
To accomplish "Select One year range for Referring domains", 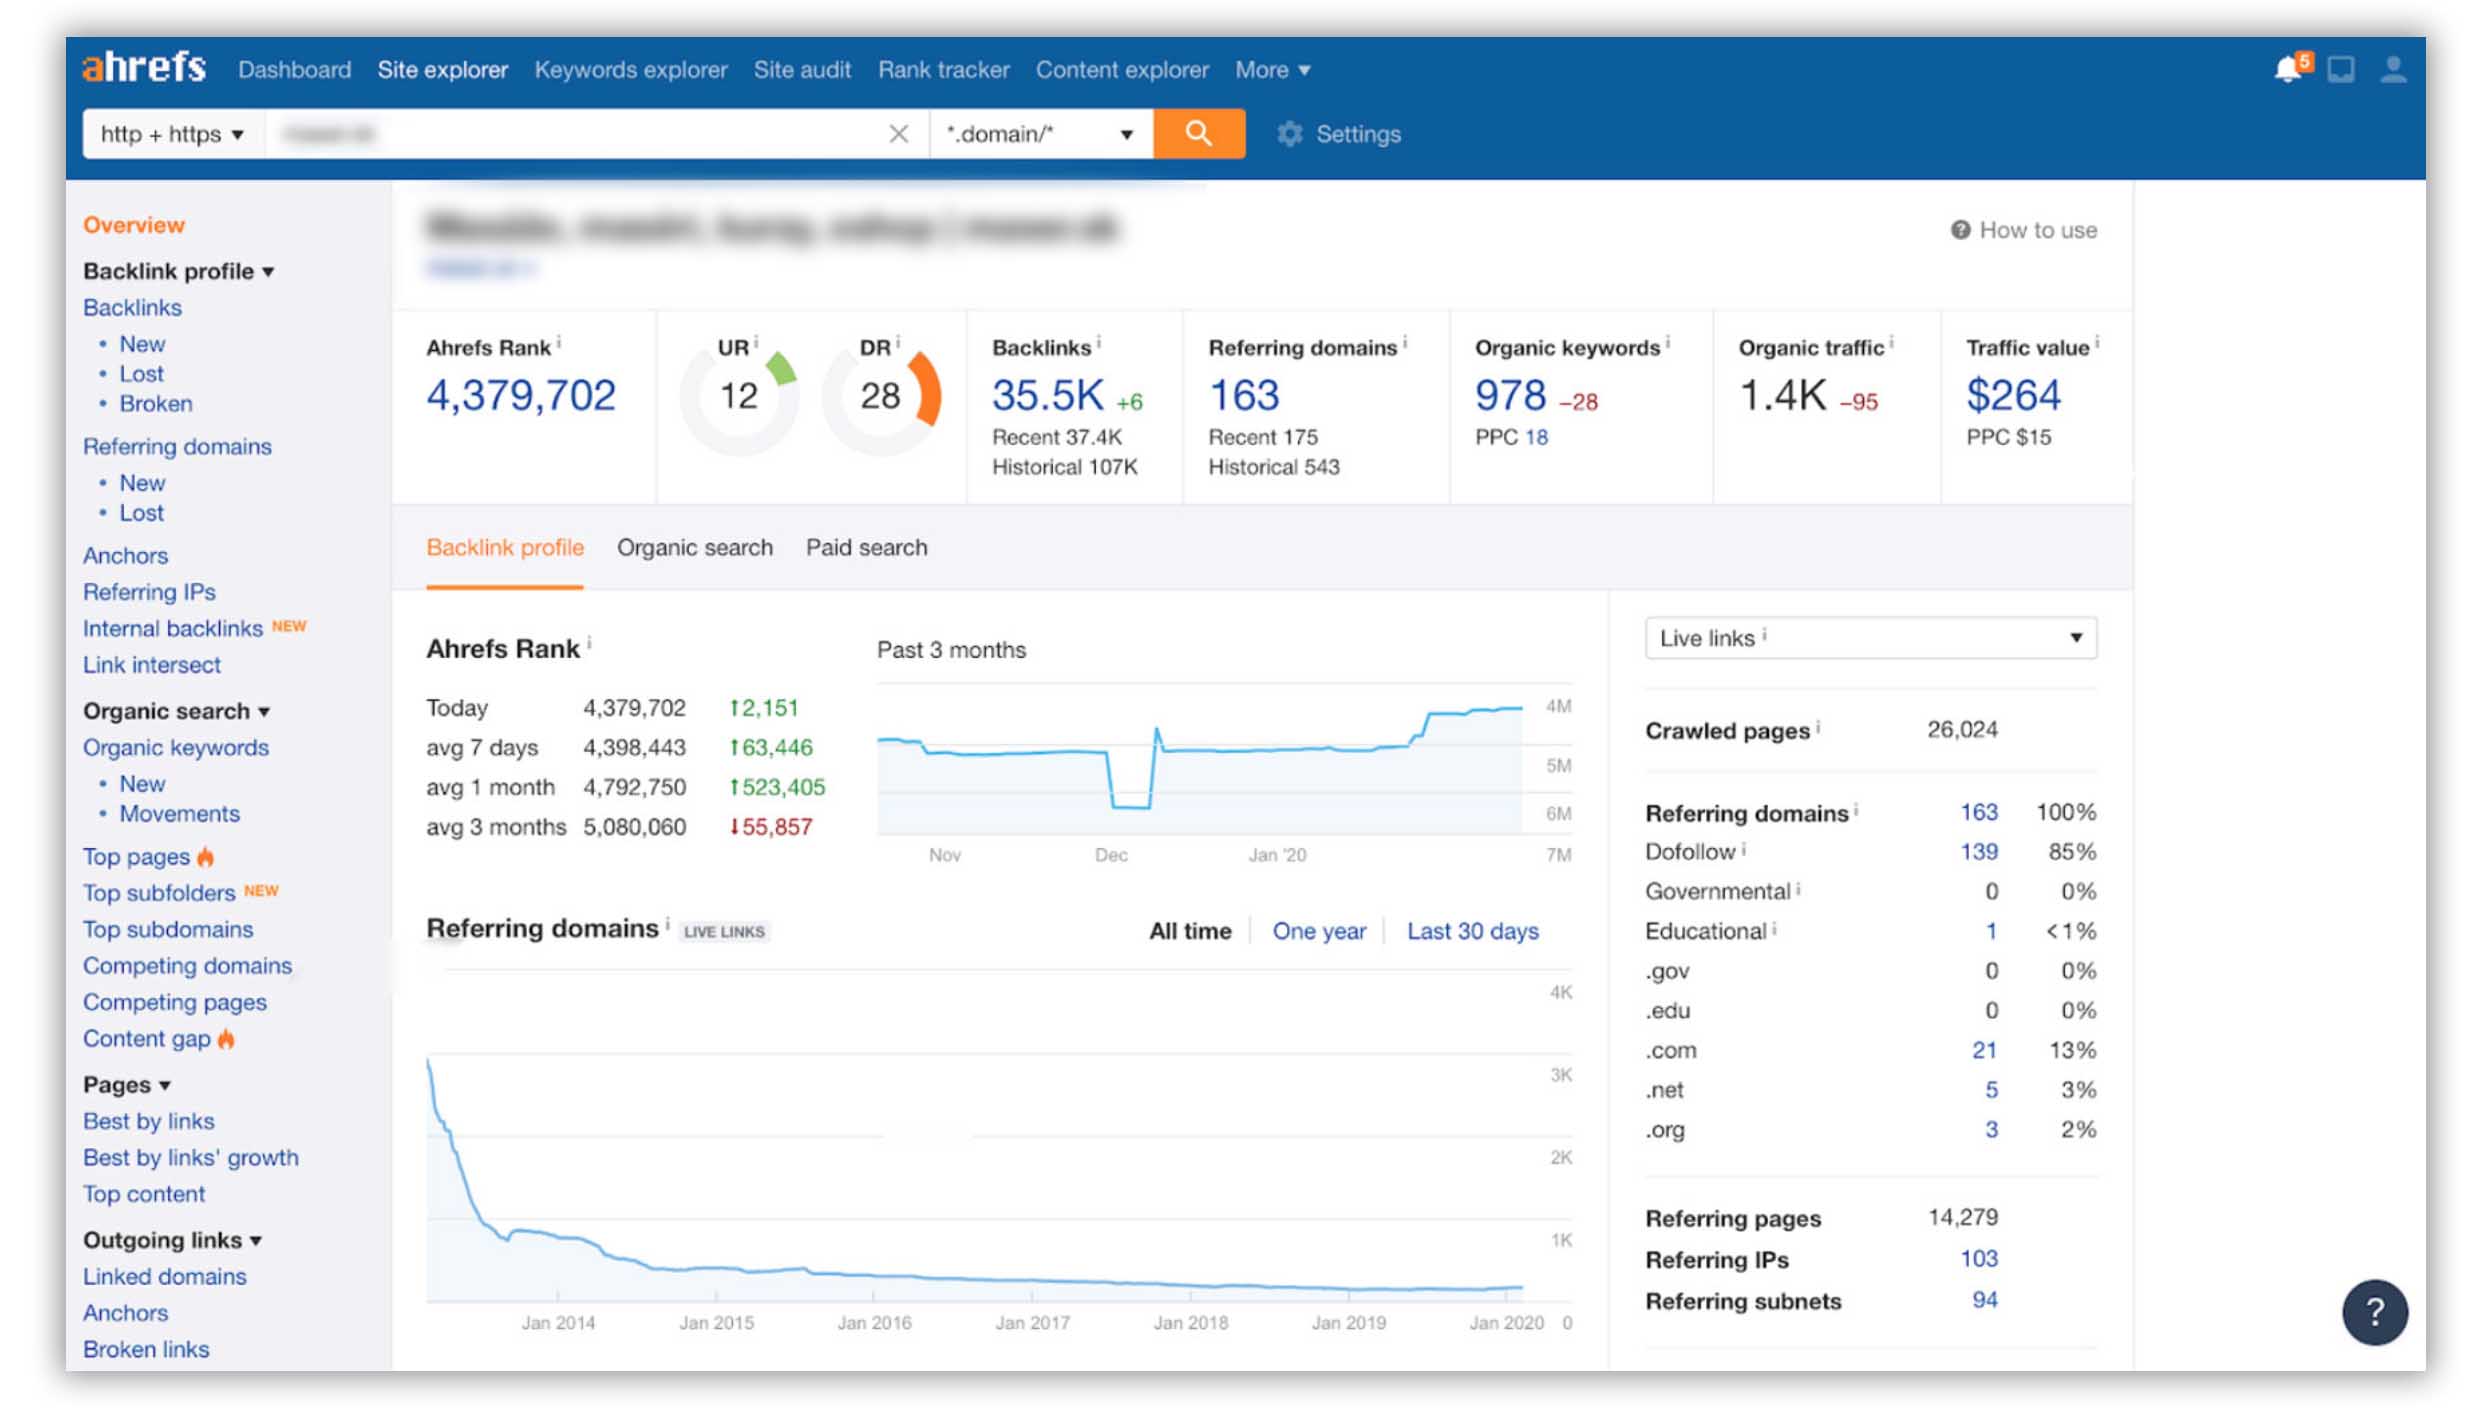I will pos(1319,931).
